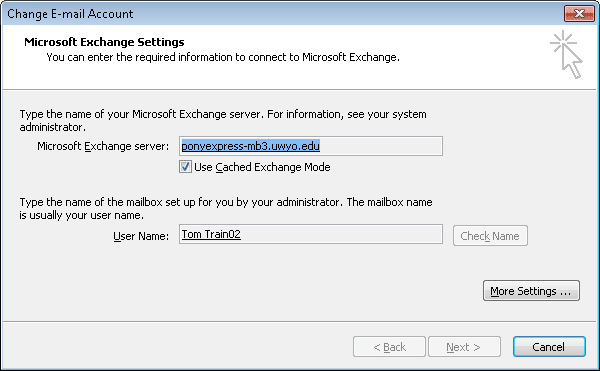
Task: Click the "Change E-mail Account" title text
Action: pyautogui.click(x=70, y=14)
